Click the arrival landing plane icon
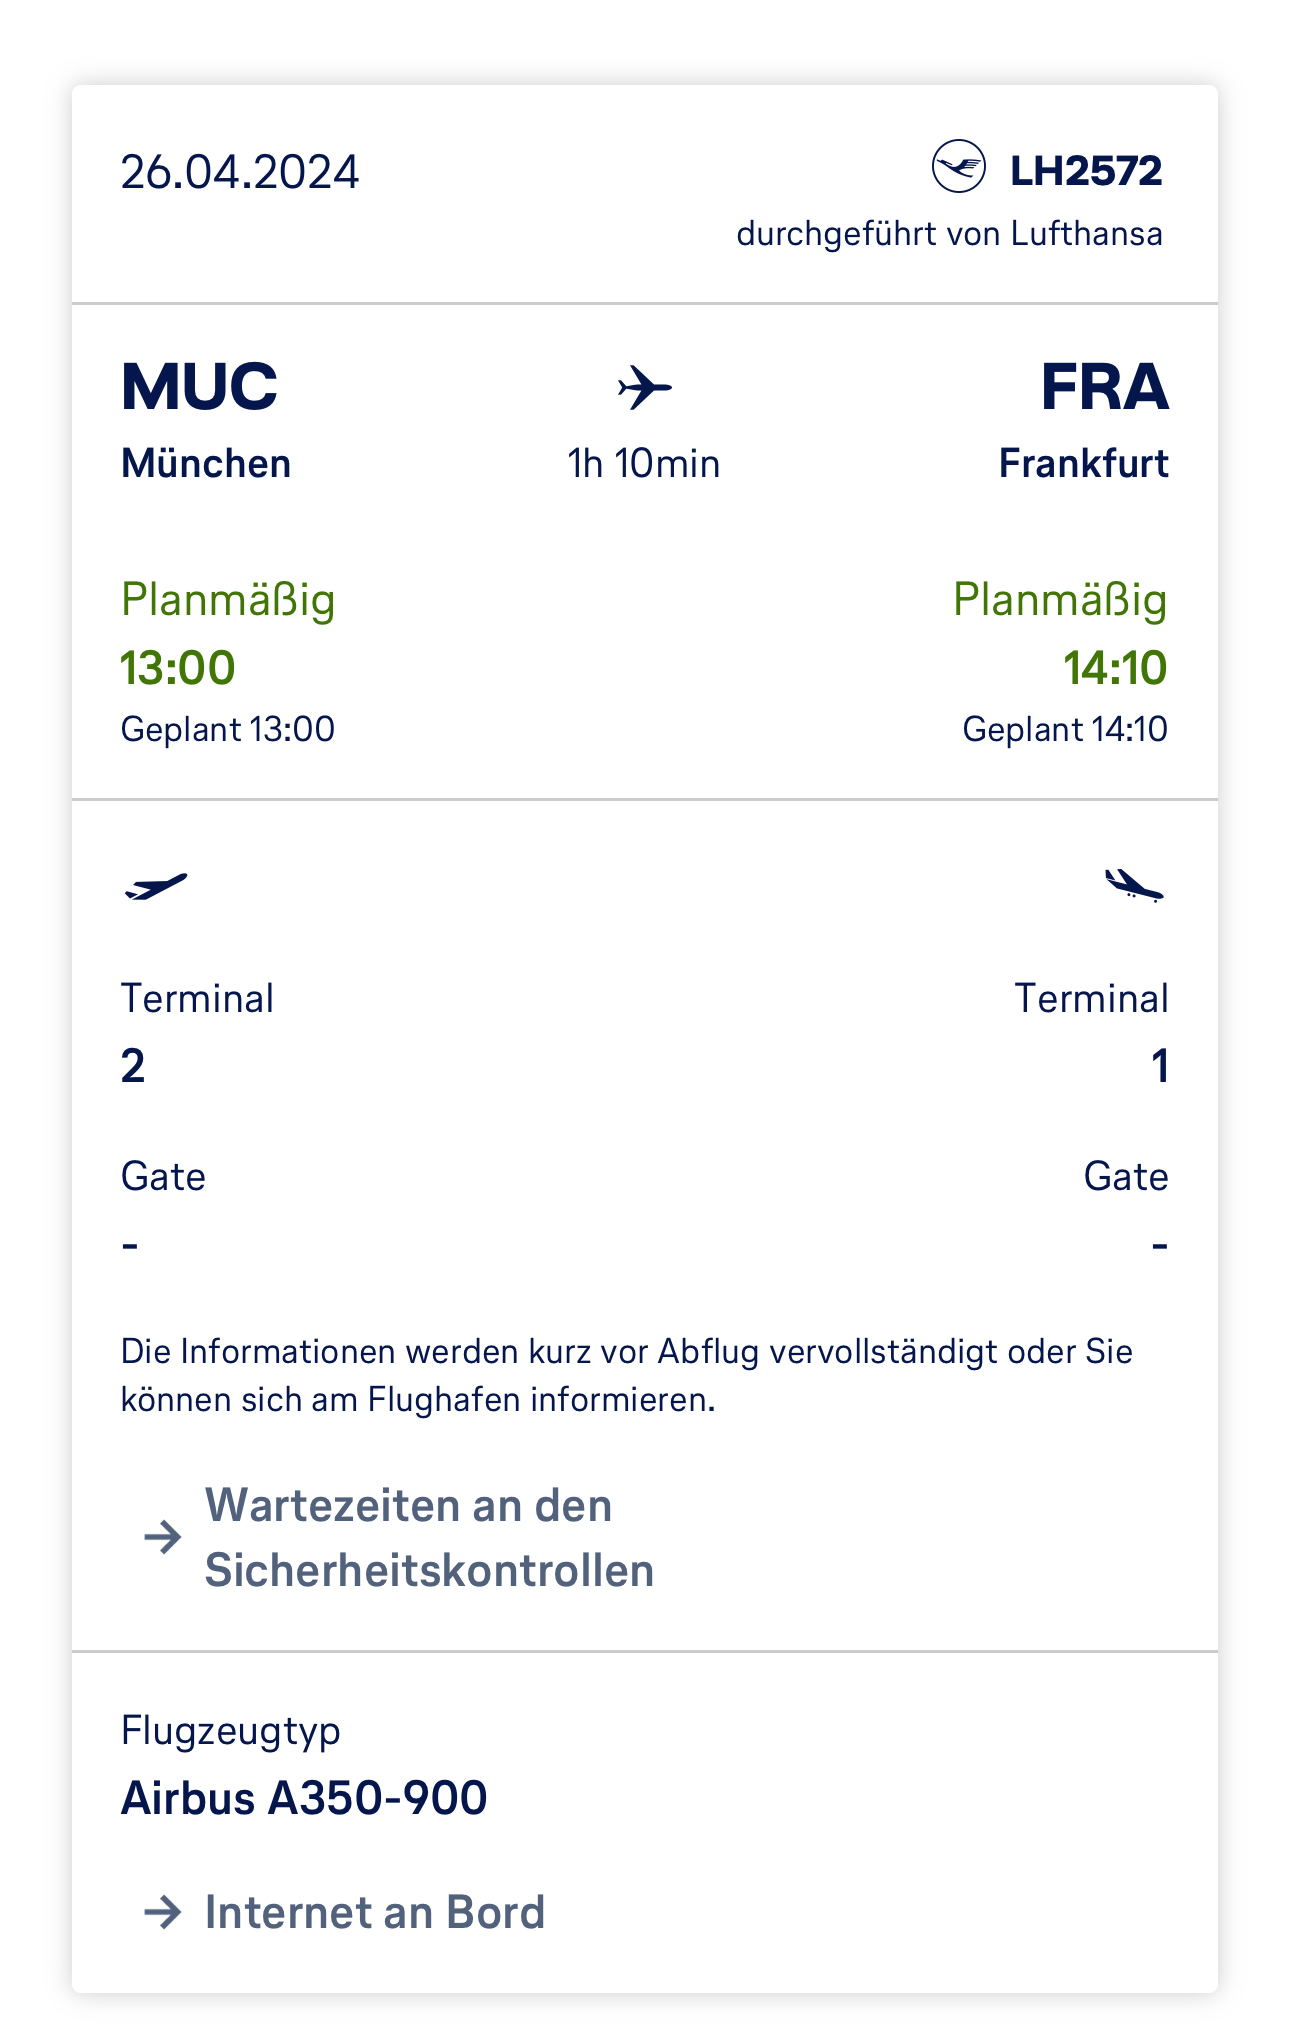This screenshot has width=1290, height=2036. pyautogui.click(x=1133, y=885)
